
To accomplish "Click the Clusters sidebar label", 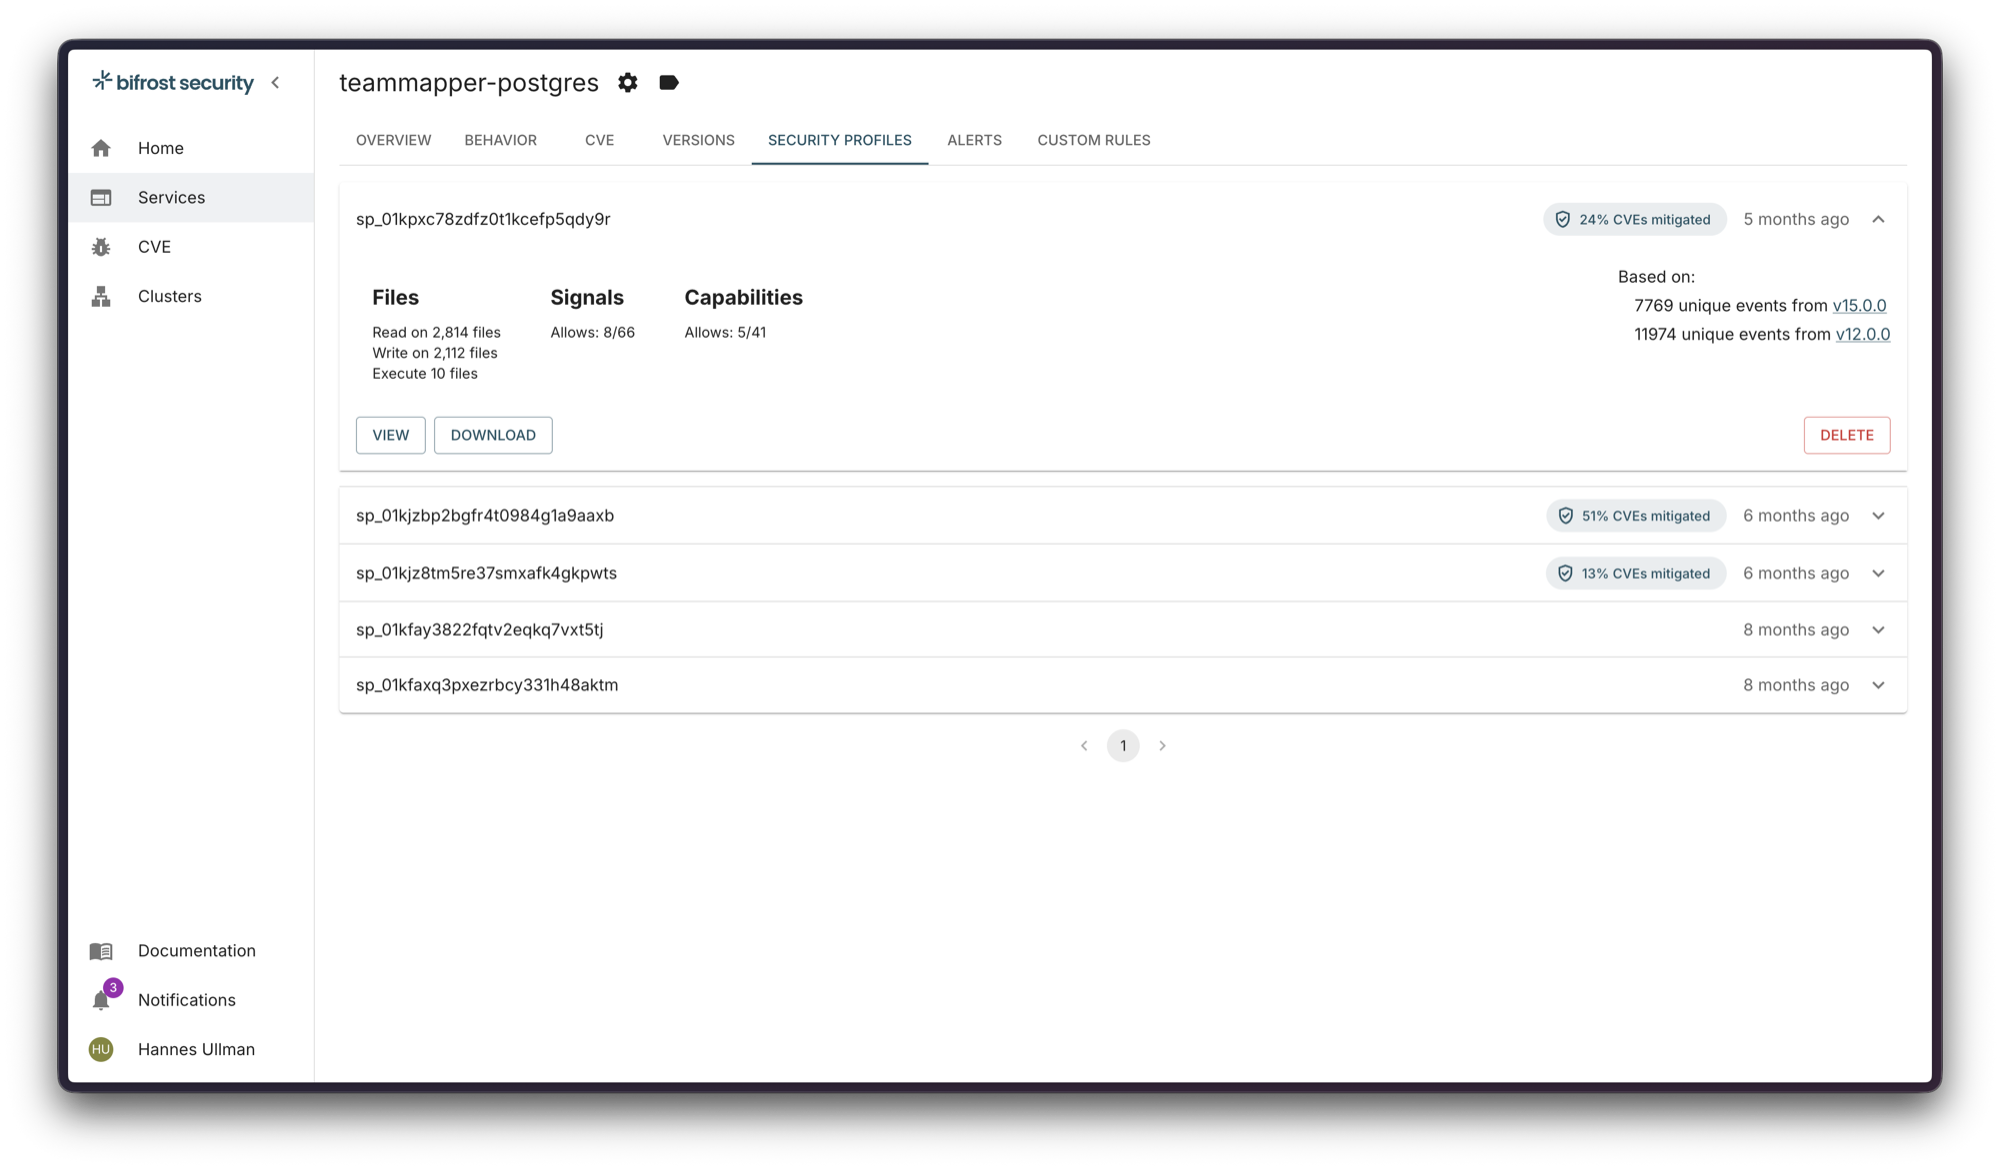I will coord(170,296).
